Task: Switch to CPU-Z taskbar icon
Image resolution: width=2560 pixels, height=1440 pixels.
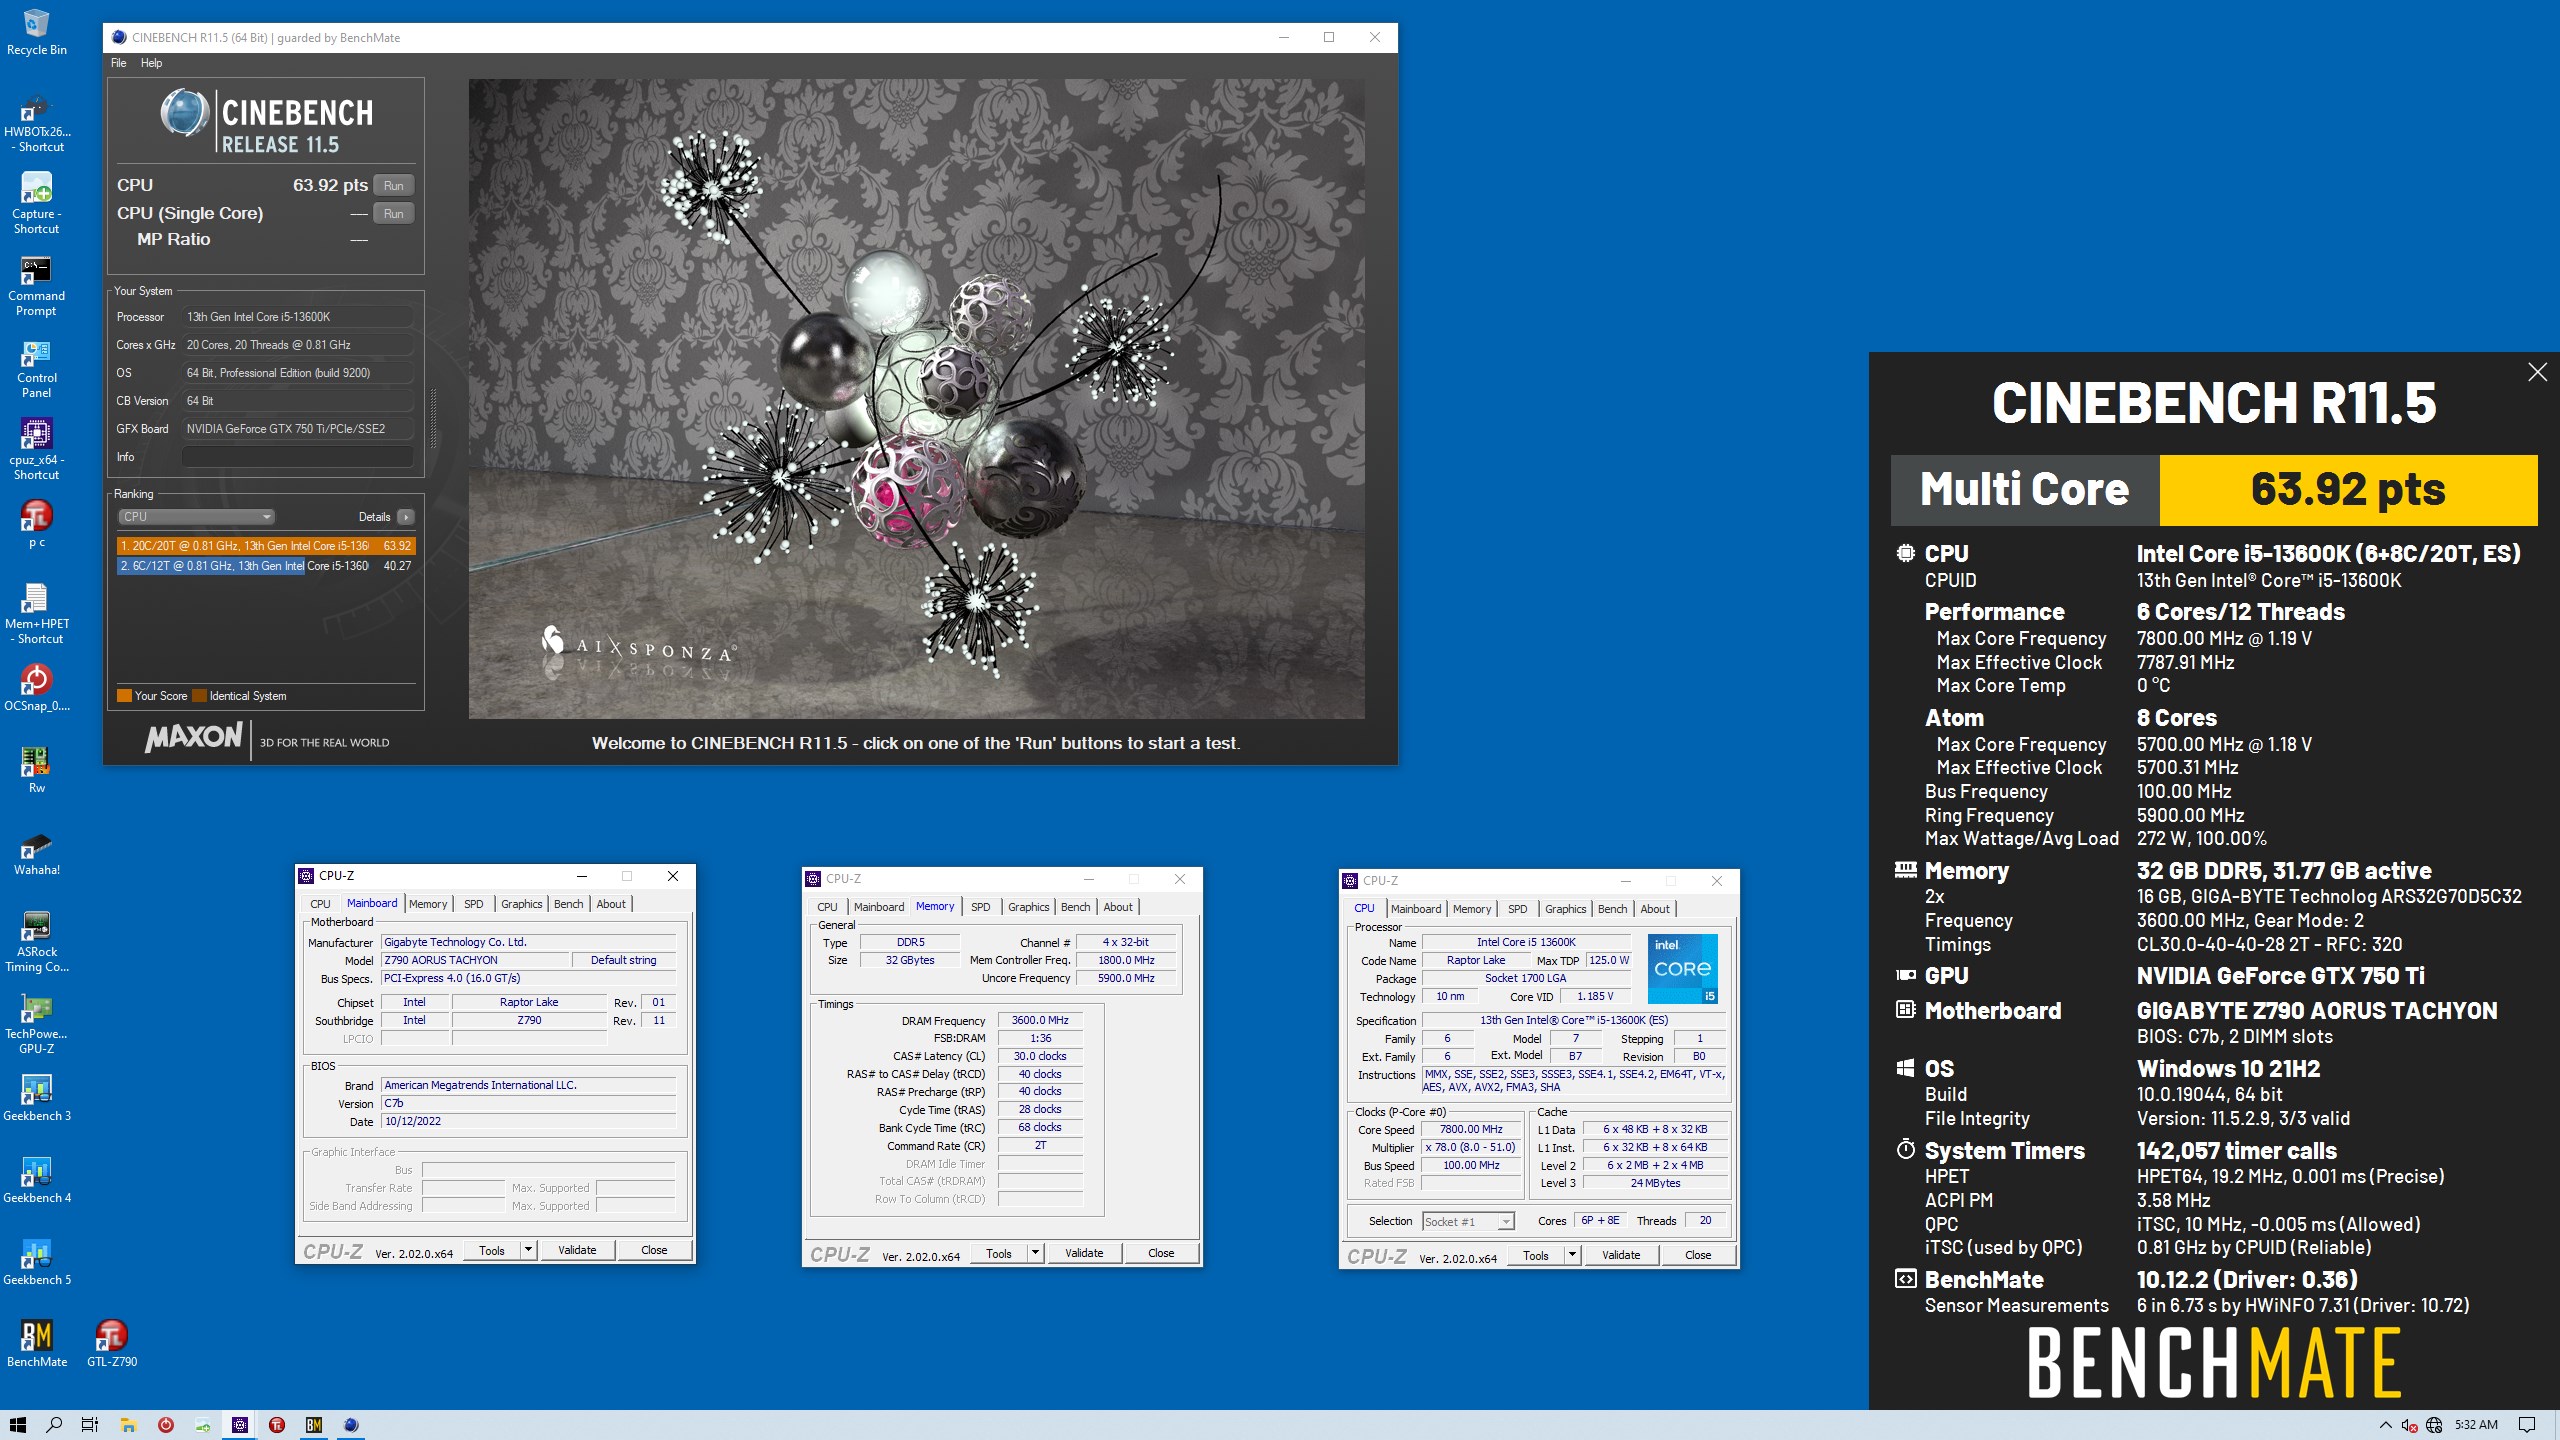Action: 240,1425
